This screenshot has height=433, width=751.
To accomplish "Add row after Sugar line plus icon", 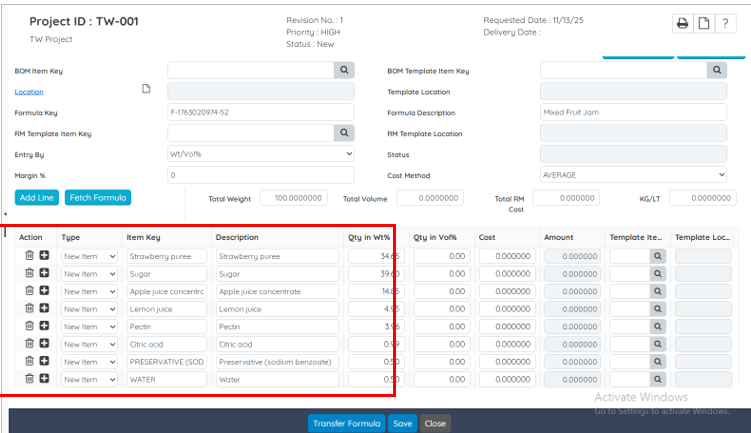I will (x=44, y=273).
